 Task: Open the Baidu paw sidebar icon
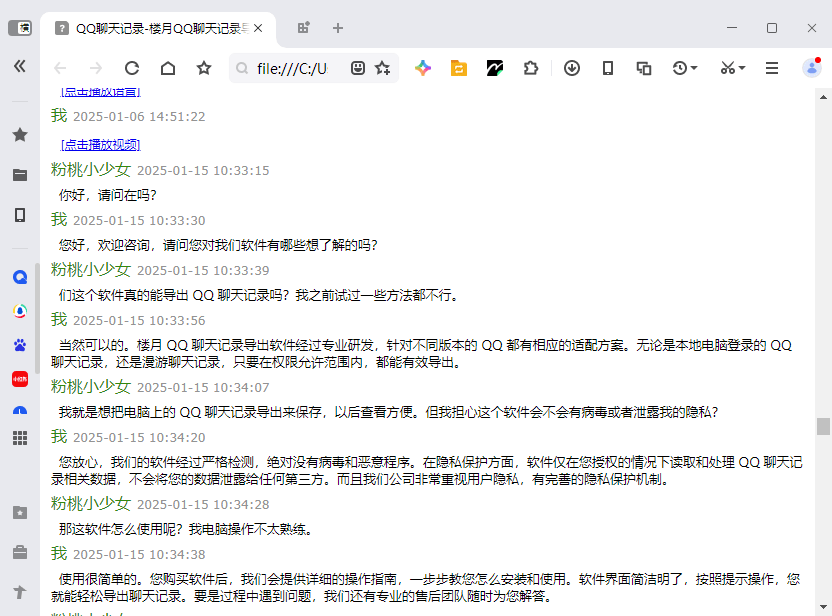point(20,345)
